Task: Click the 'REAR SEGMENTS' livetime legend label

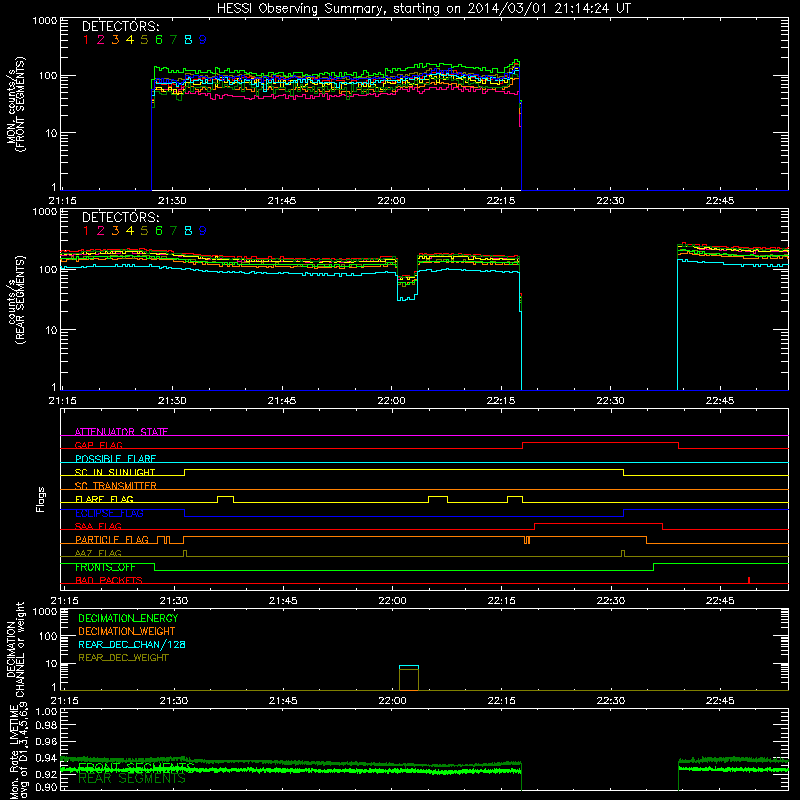Action: tap(132, 778)
